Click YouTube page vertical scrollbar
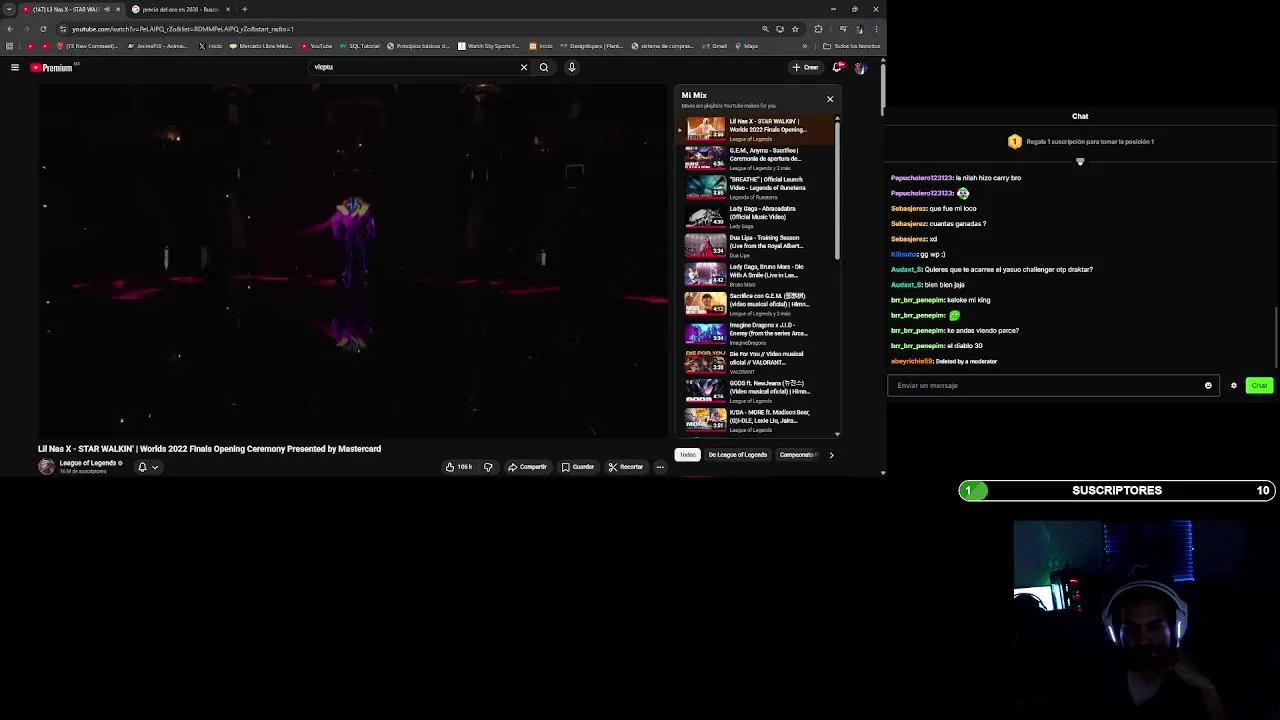Image resolution: width=1280 pixels, height=720 pixels. [x=883, y=90]
